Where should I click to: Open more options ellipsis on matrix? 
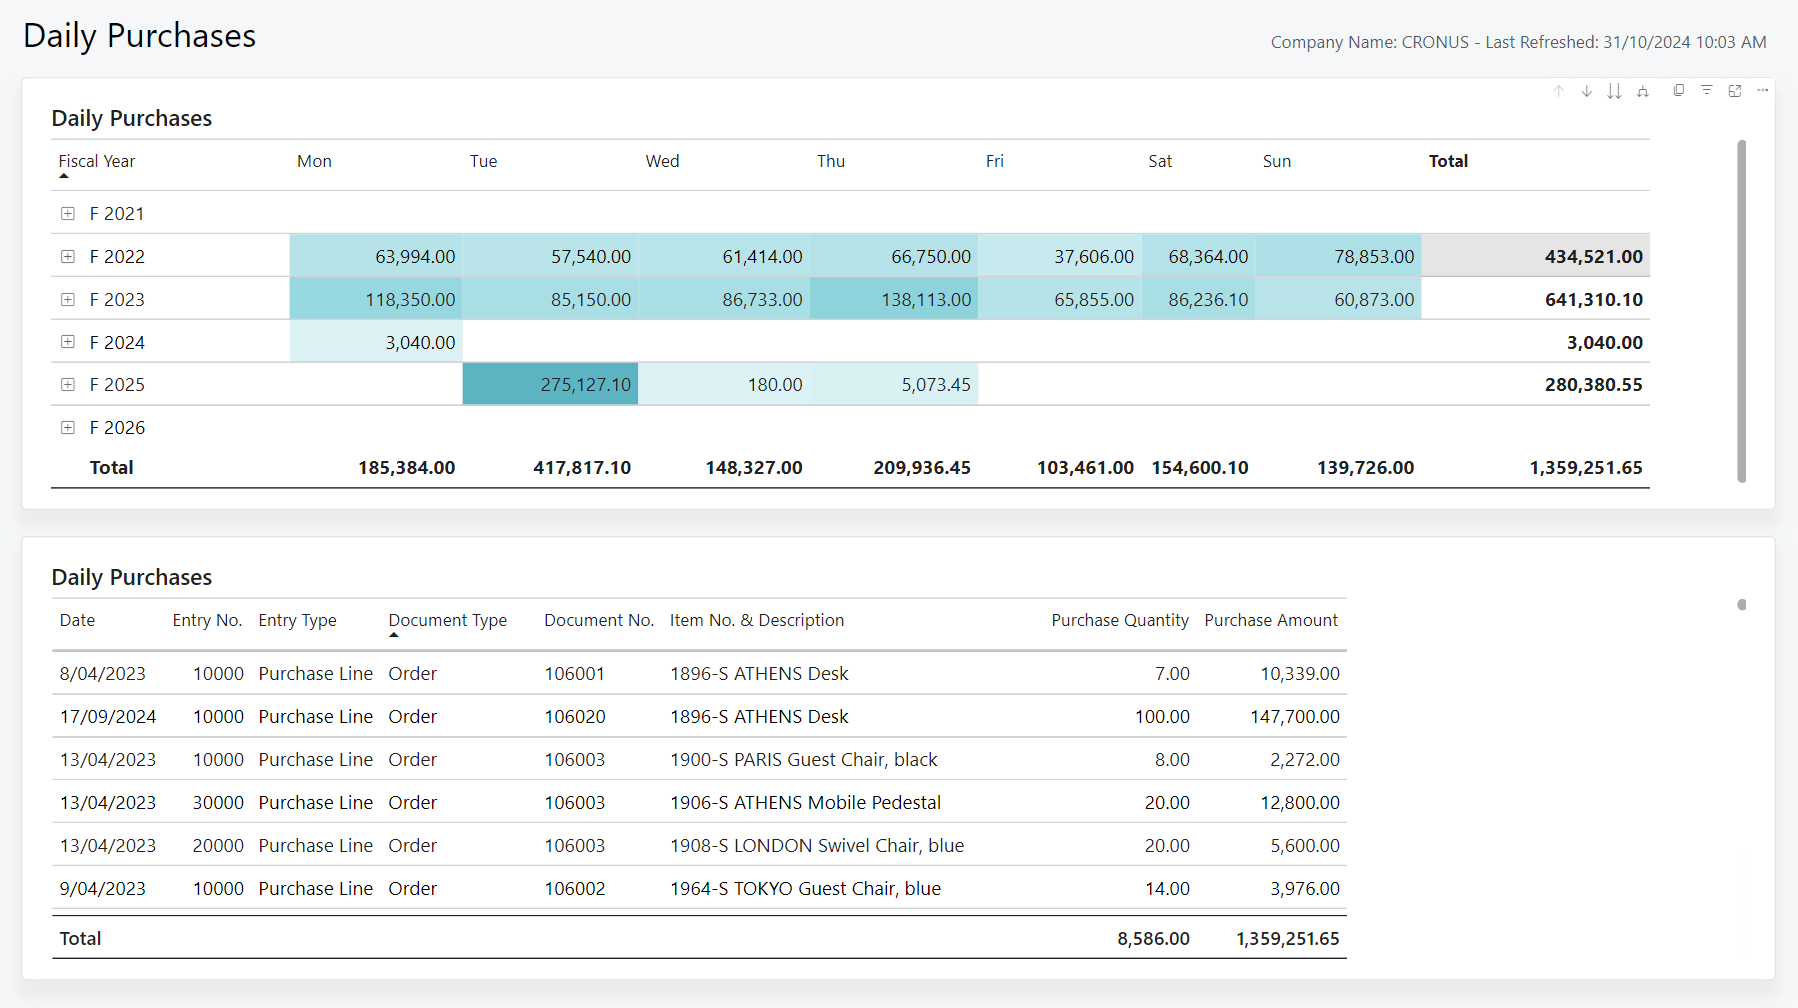click(x=1763, y=90)
